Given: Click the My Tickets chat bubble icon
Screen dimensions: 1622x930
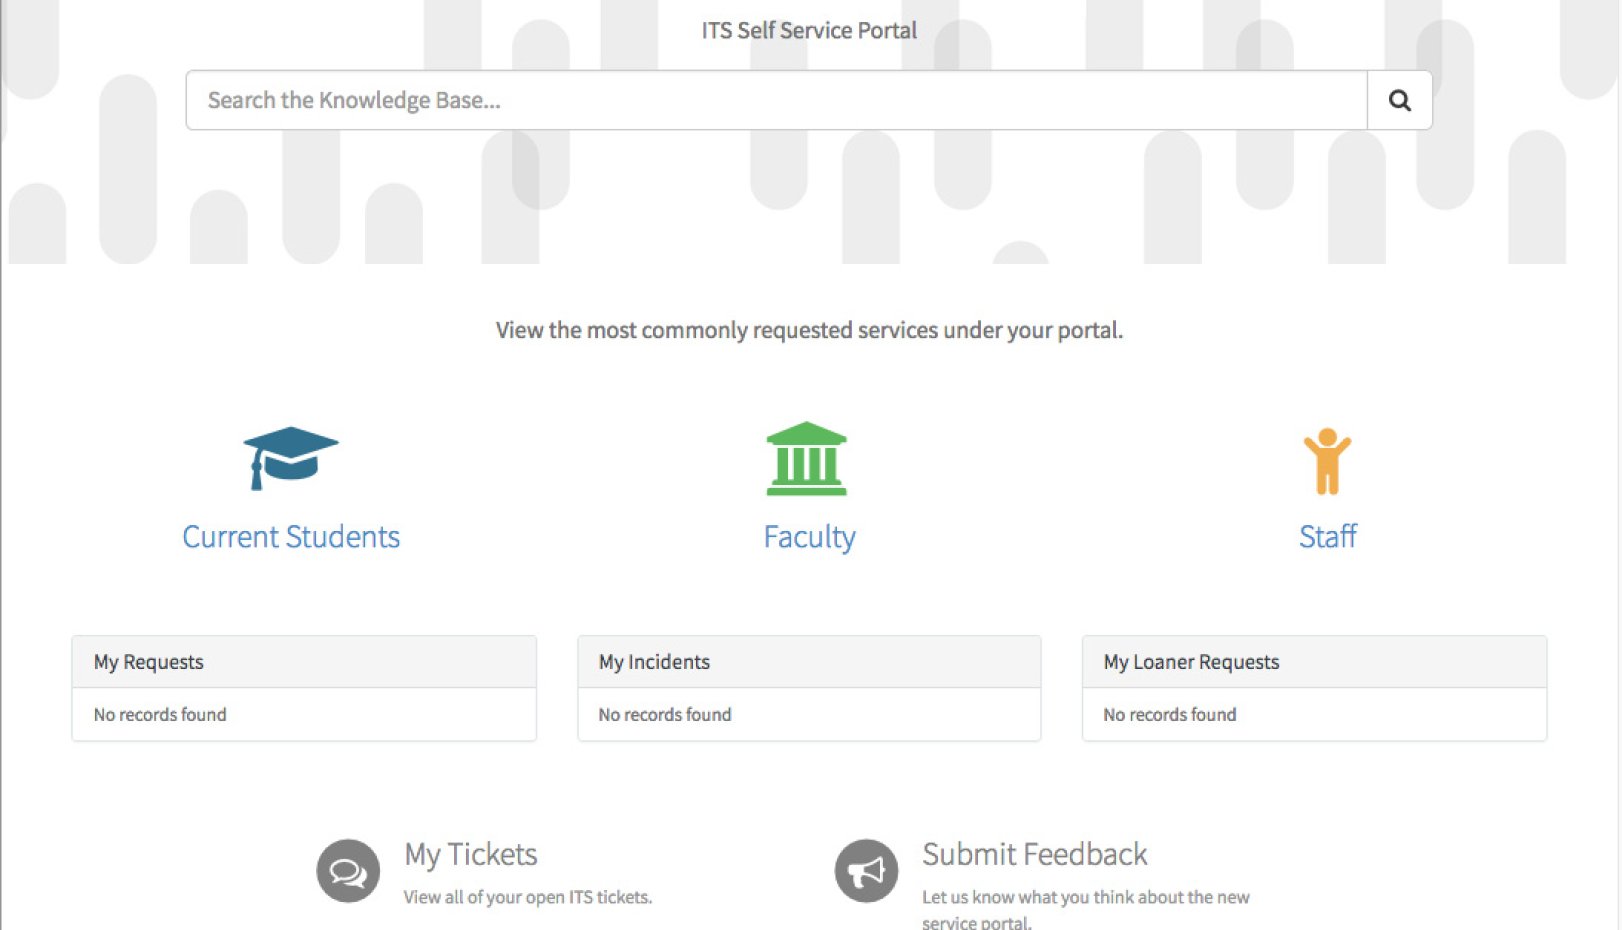Looking at the screenshot, I should click(x=348, y=871).
